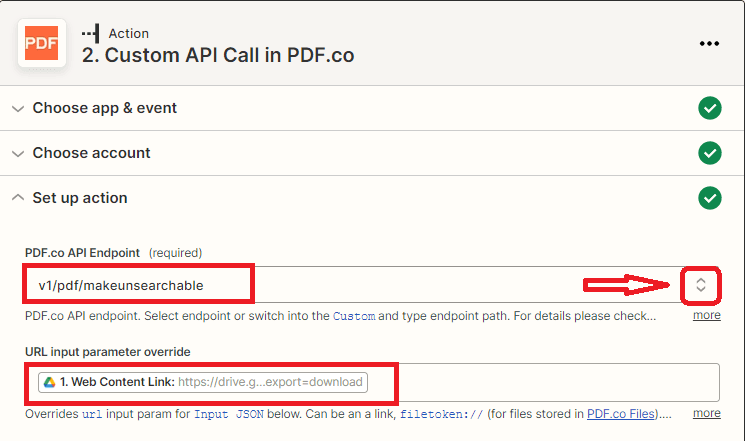Click green checkmark beside Choose account
The height and width of the screenshot is (441, 745).
(x=709, y=153)
